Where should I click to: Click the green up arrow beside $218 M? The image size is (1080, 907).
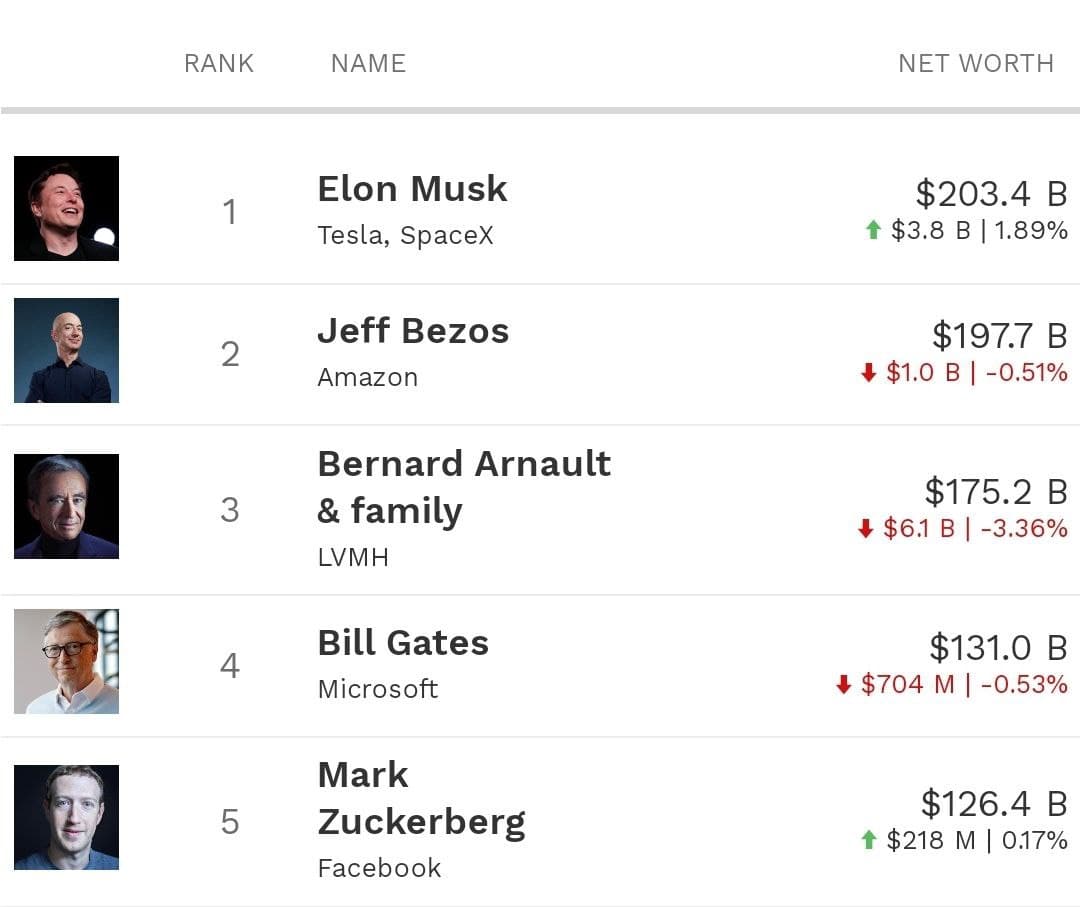click(x=869, y=841)
